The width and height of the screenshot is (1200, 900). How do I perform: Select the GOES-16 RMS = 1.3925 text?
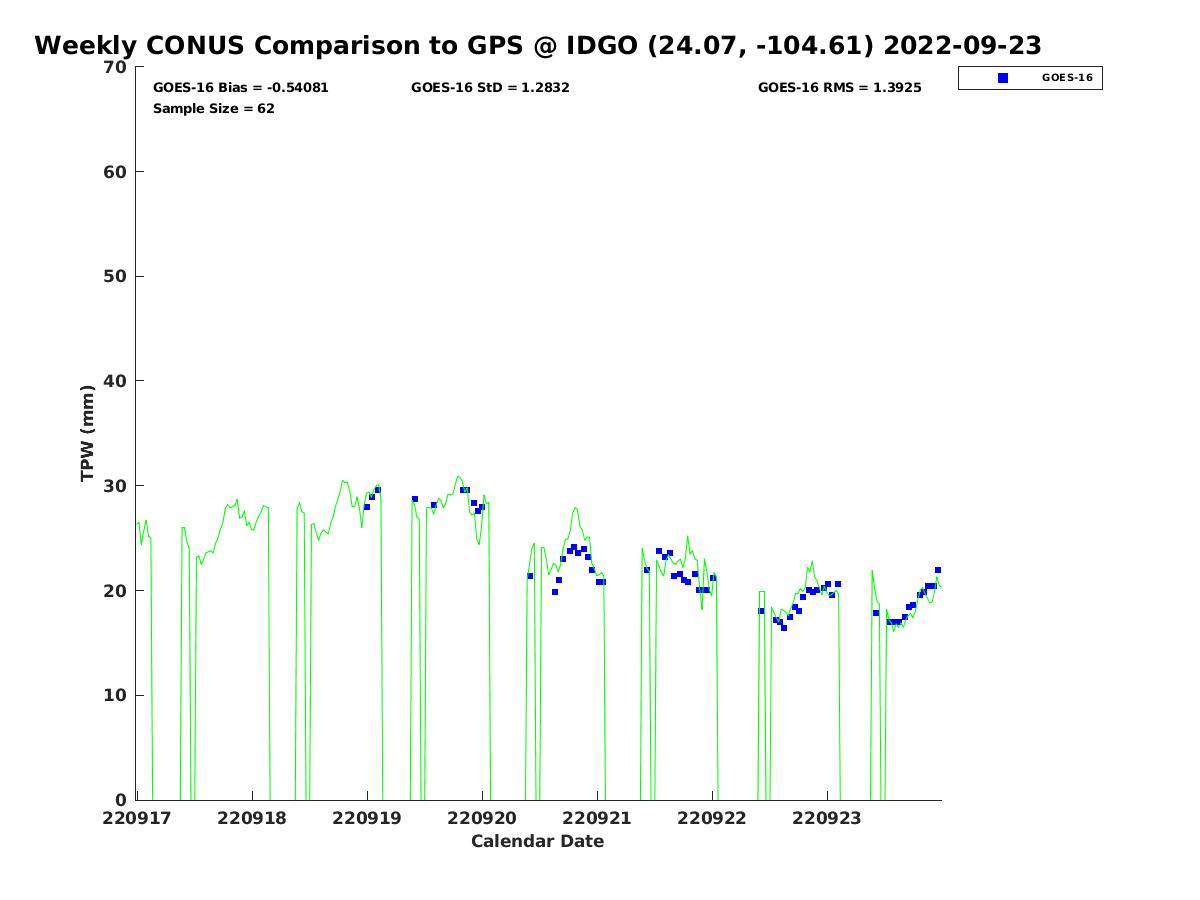840,88
